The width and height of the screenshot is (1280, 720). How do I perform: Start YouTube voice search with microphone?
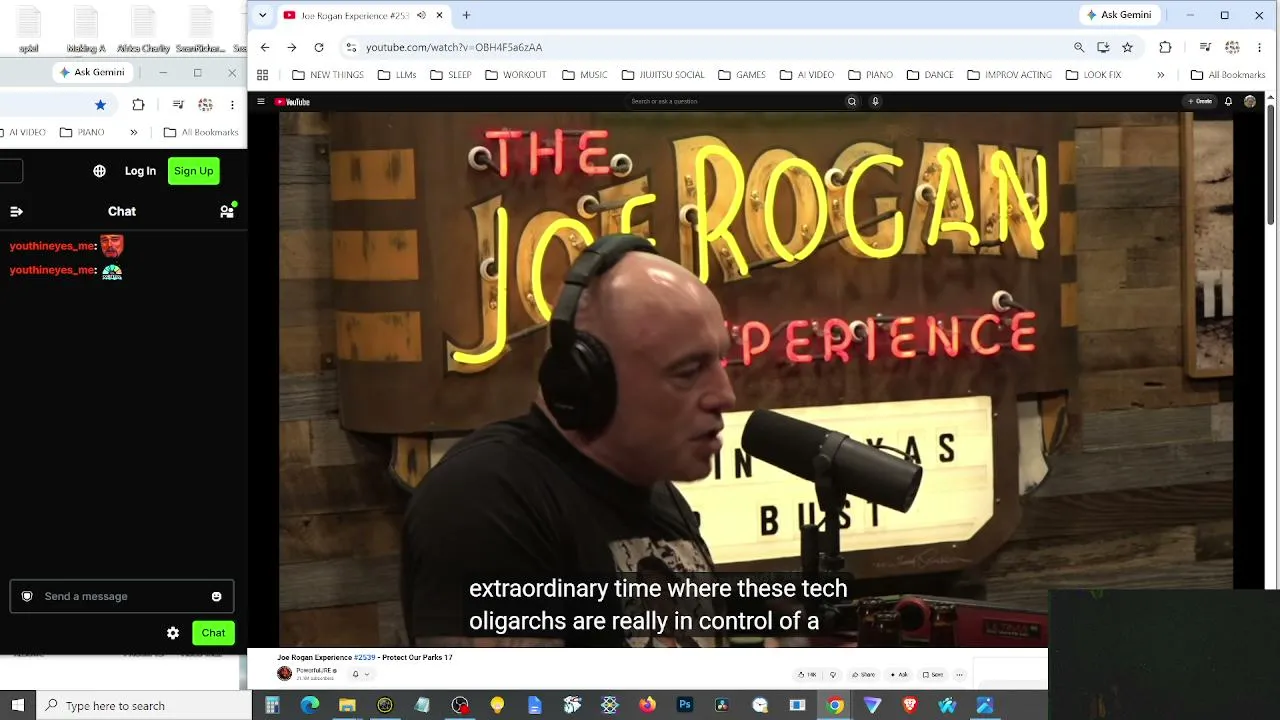click(x=875, y=101)
